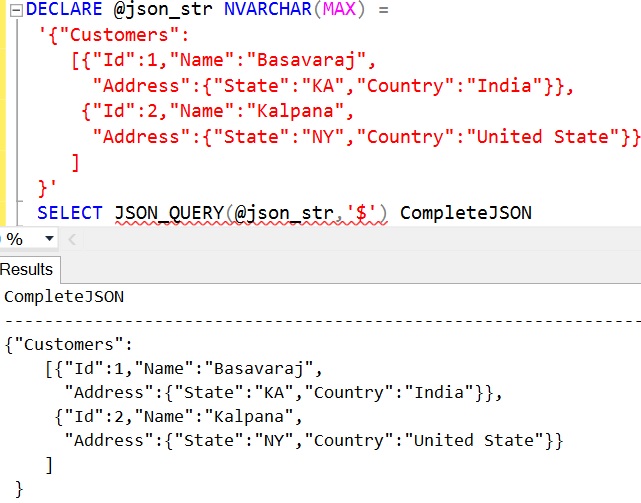This screenshot has height=503, width=641.
Task: Place cursor on the DECLARE keyword
Action: [64, 9]
